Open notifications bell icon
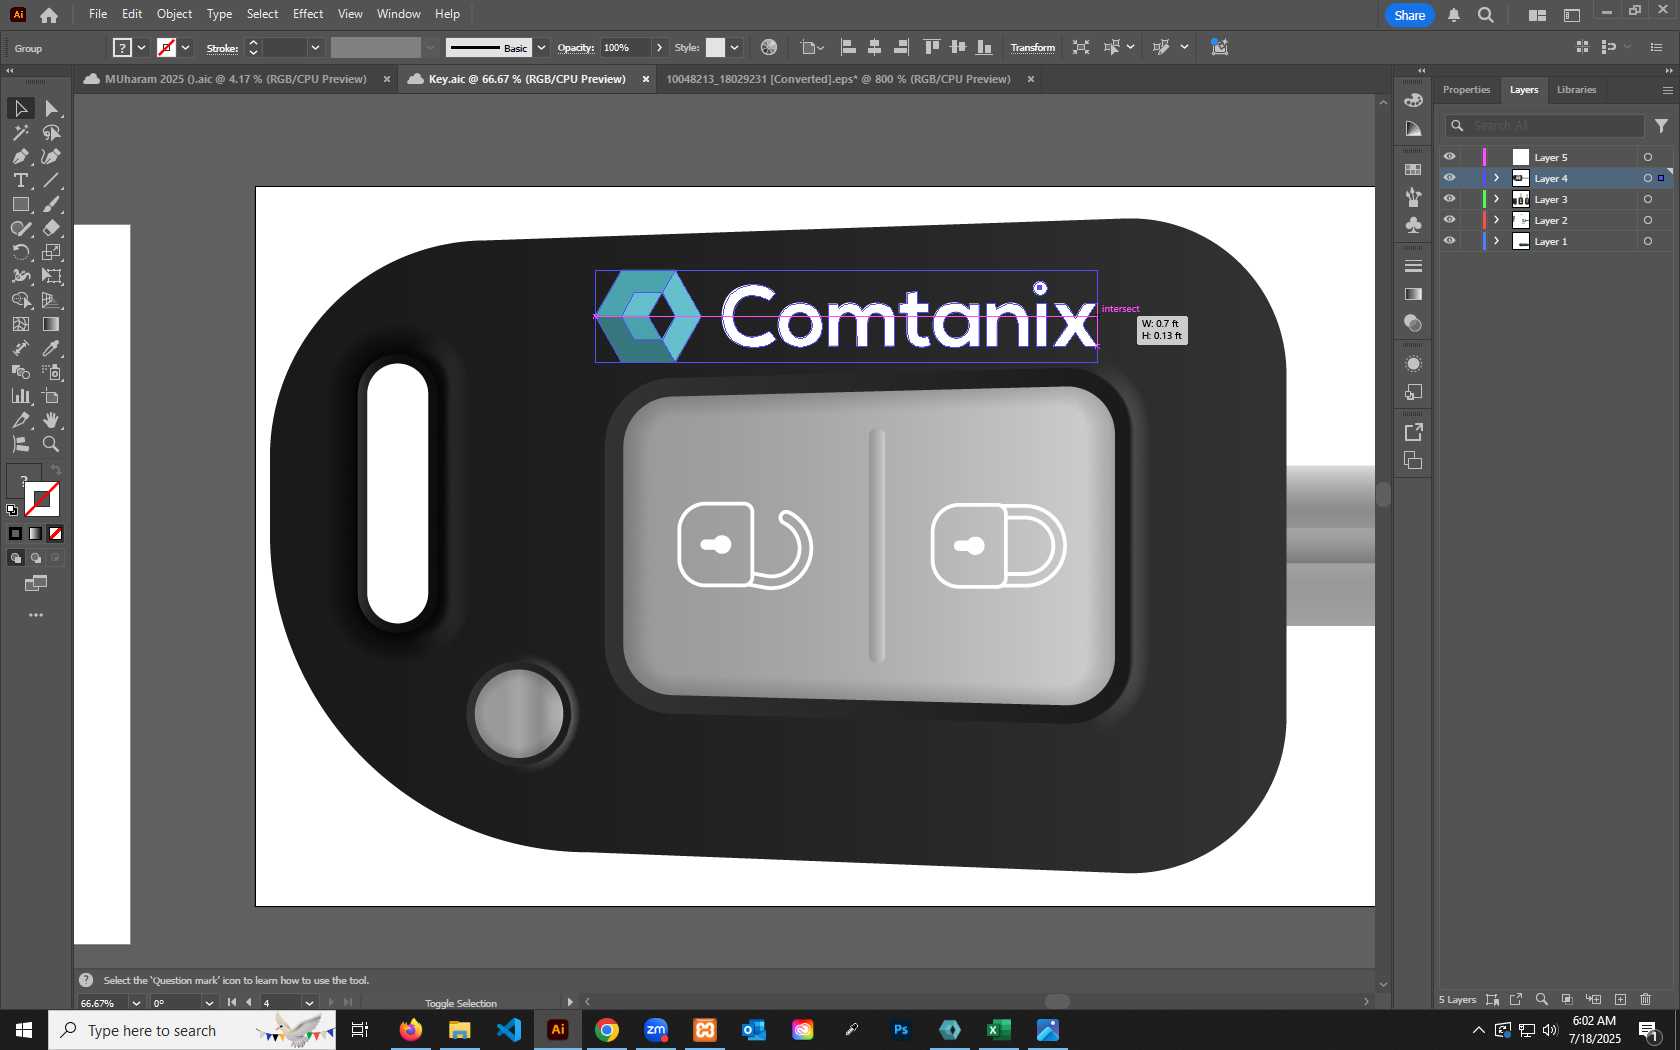The image size is (1680, 1050). (x=1454, y=15)
